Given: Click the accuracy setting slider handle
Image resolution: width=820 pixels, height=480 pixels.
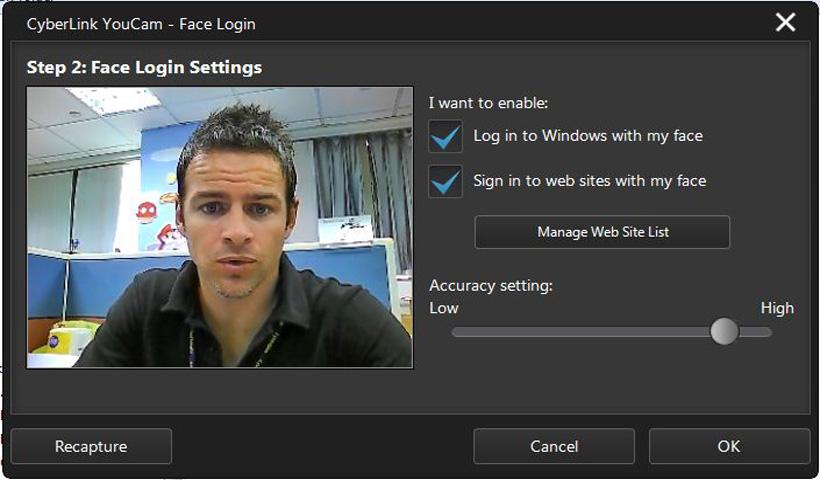Looking at the screenshot, I should (x=724, y=331).
